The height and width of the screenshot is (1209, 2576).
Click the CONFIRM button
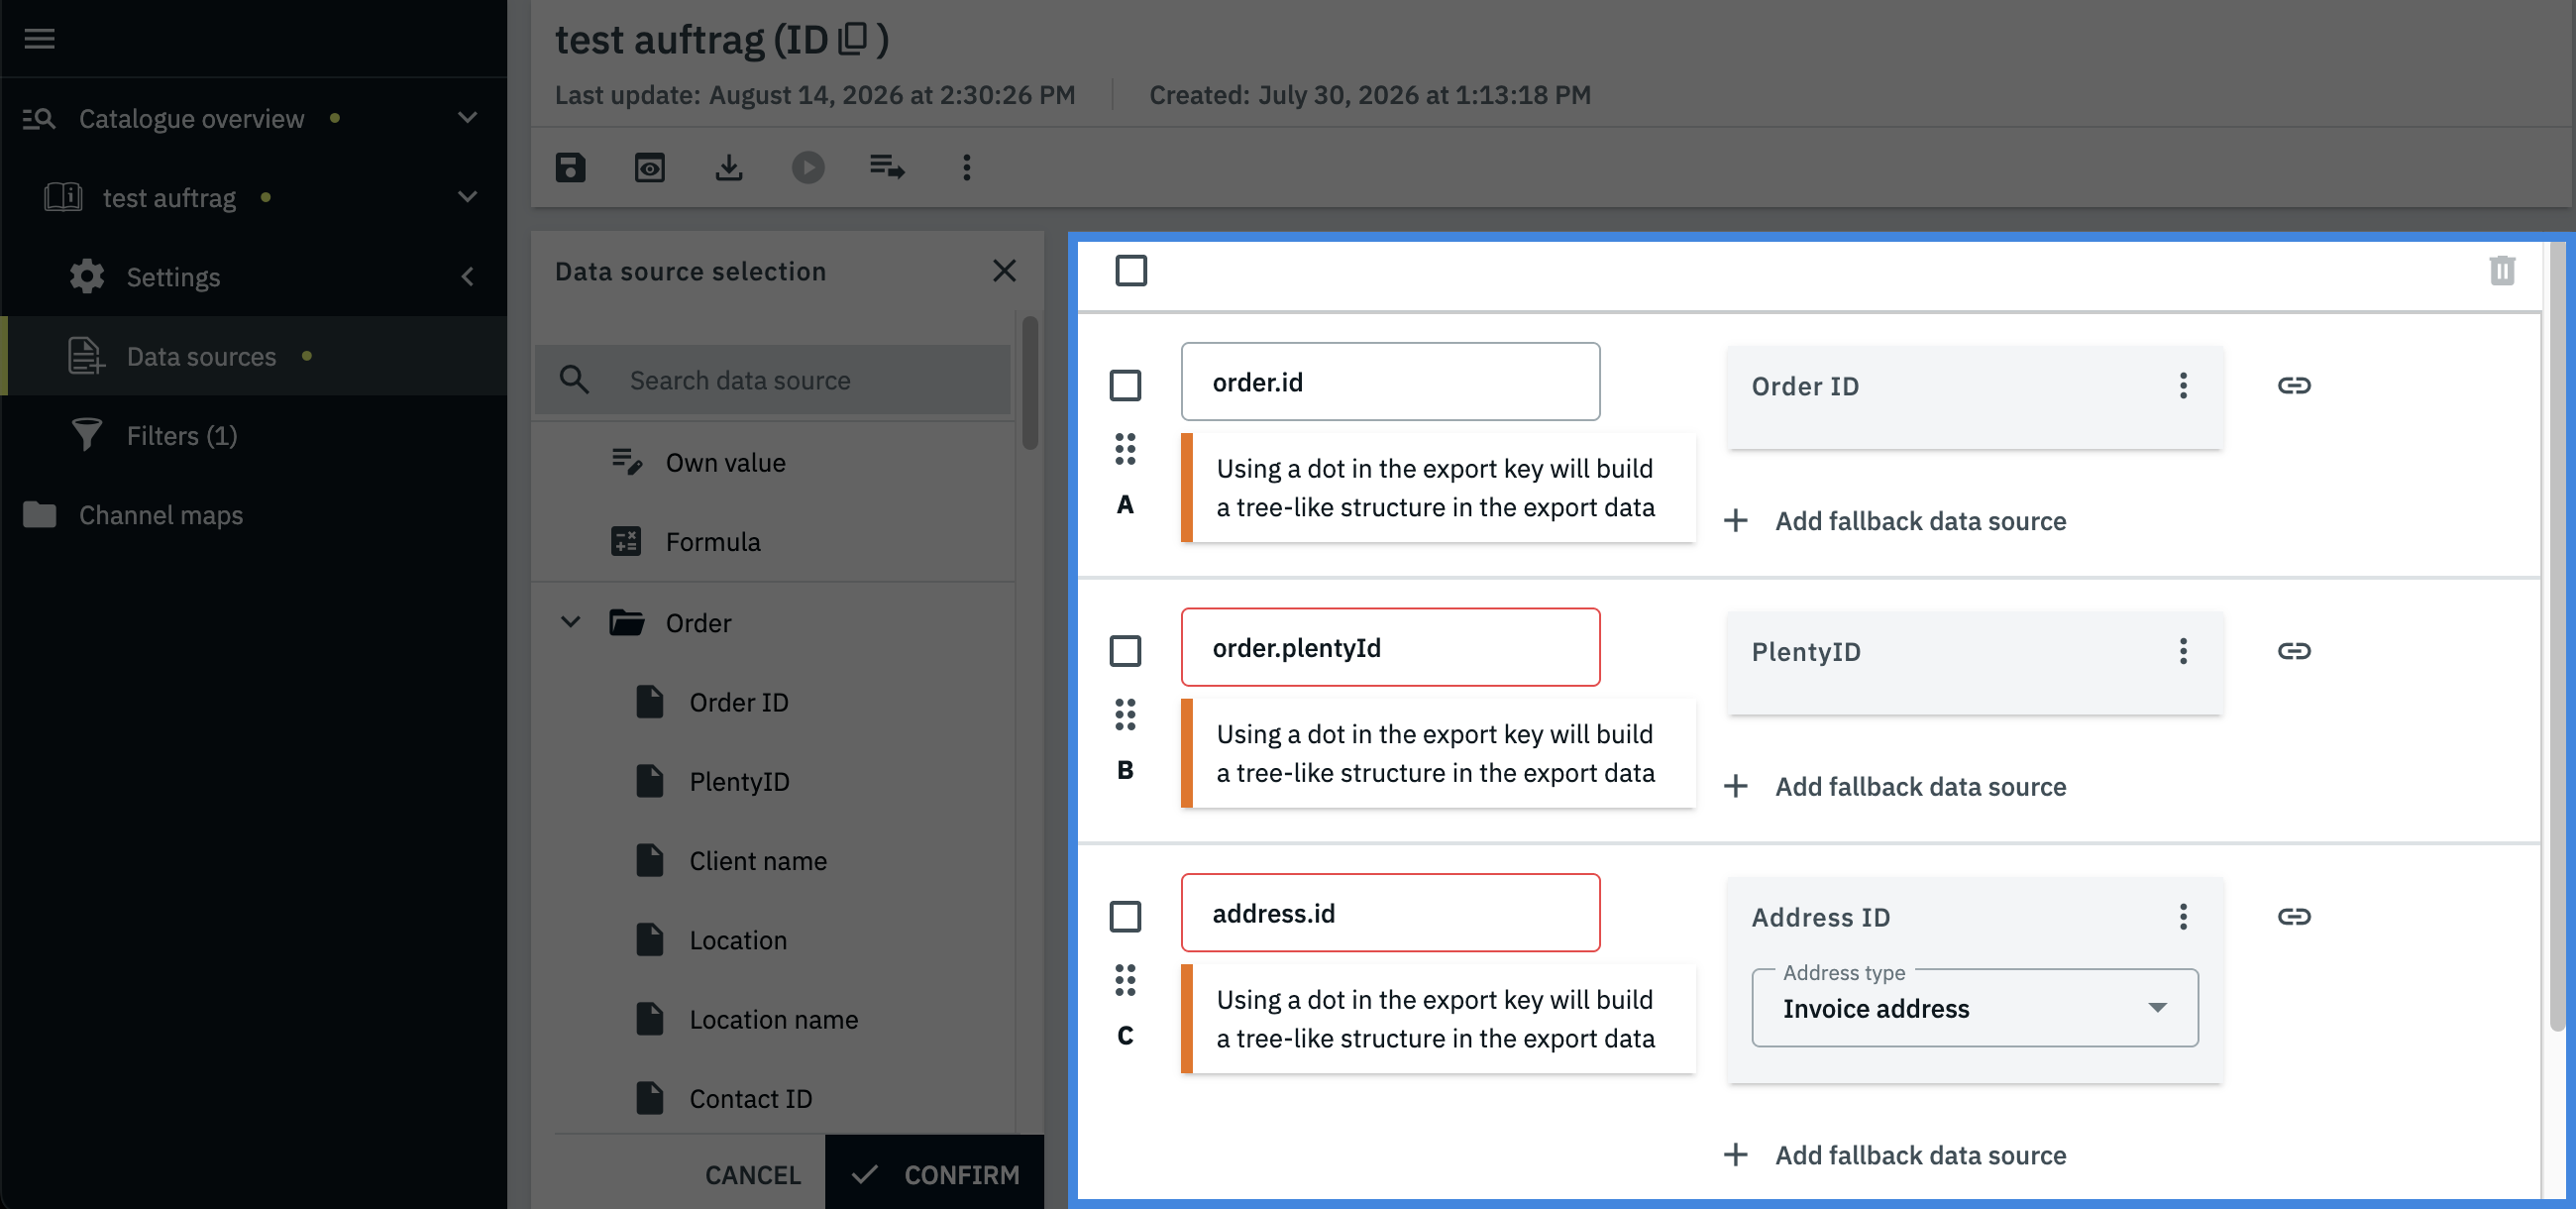(934, 1174)
